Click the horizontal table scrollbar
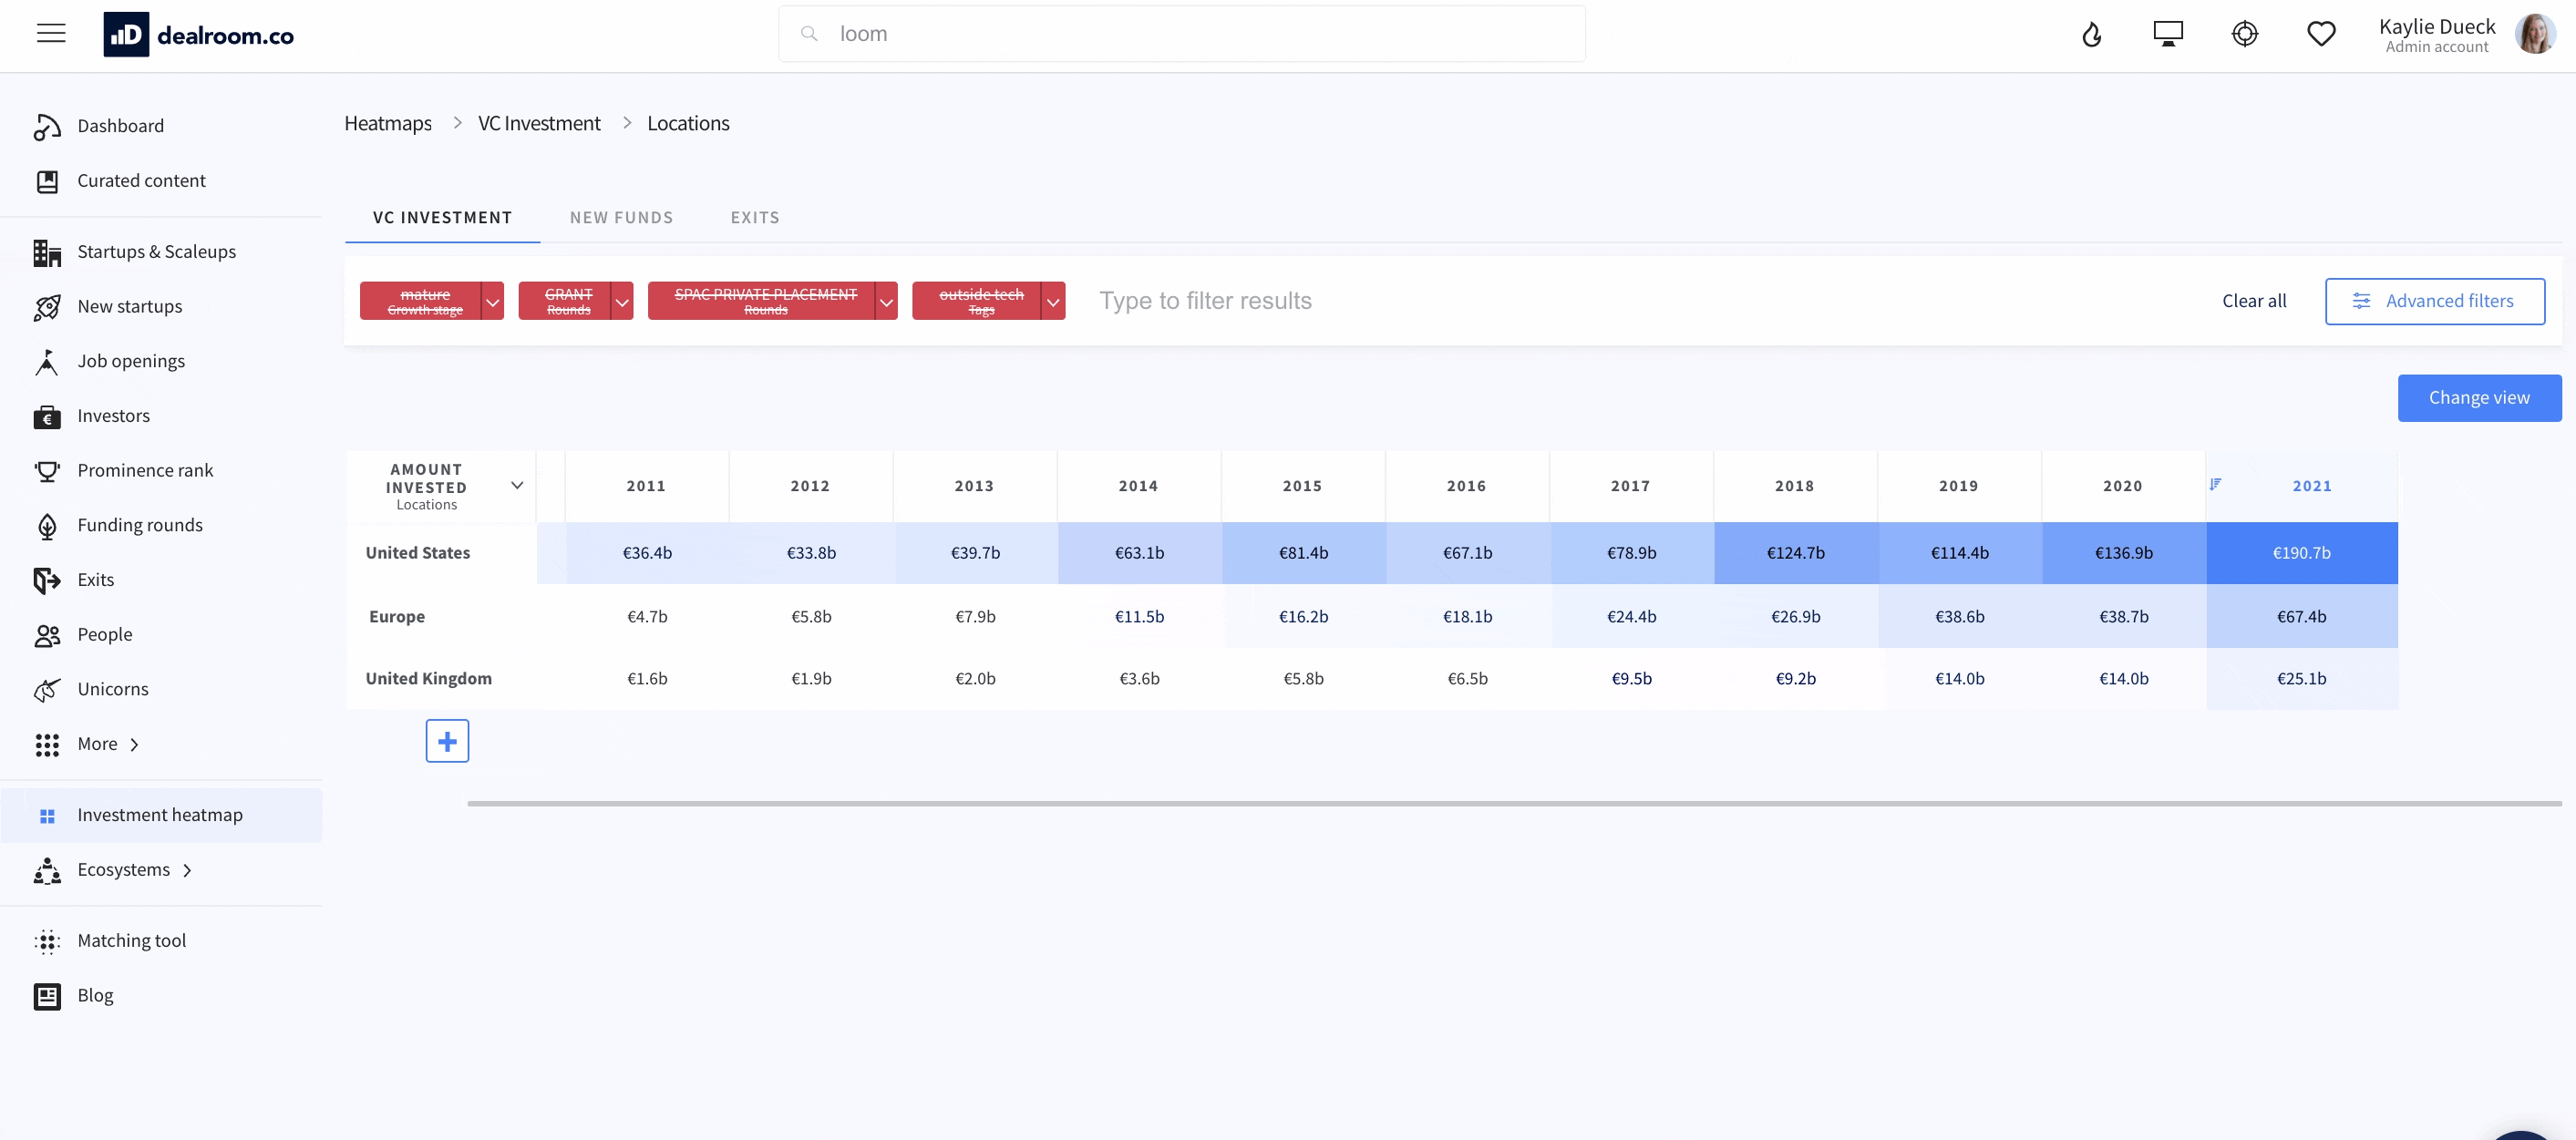Screen dimensions: 2576x1140 point(1514,803)
